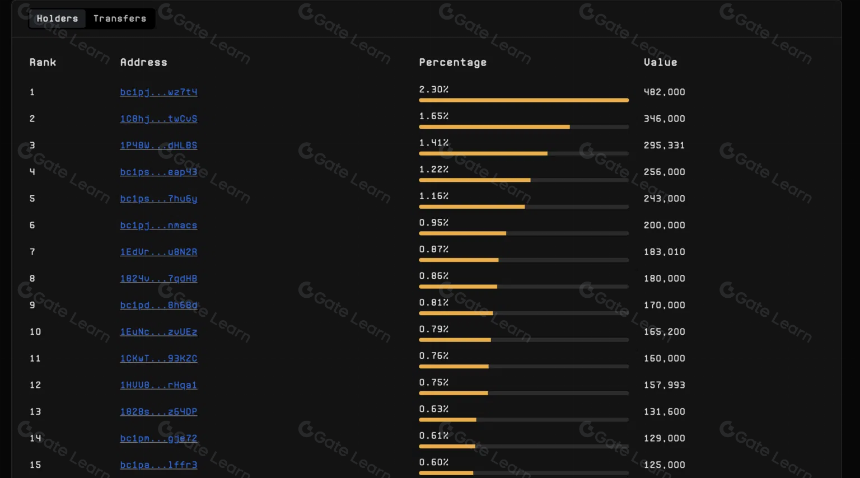Open the rank 13 holder address link
Viewport: 860px width, 478px height.
[159, 412]
